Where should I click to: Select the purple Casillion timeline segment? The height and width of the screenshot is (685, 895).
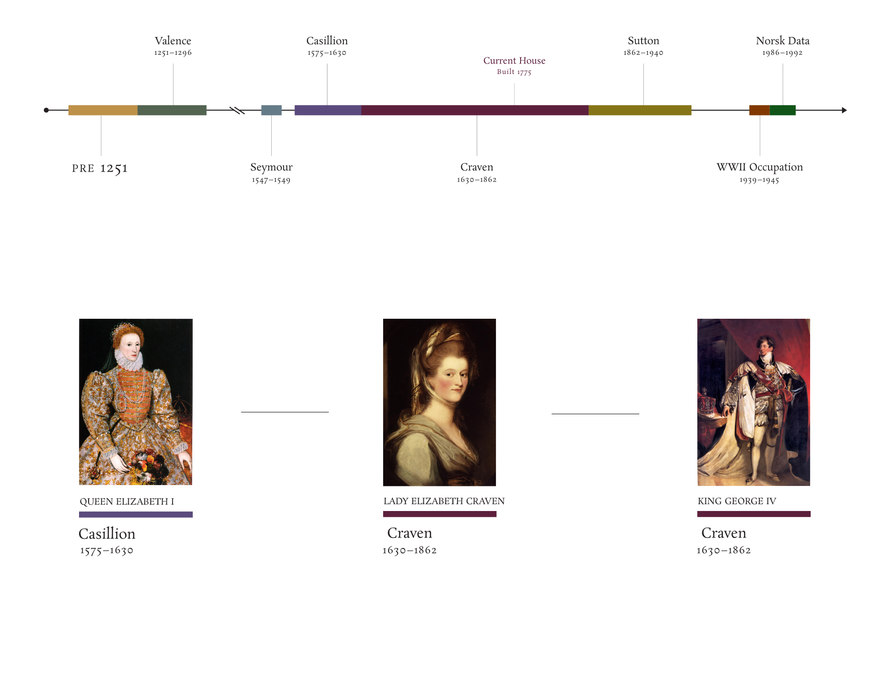(x=328, y=110)
